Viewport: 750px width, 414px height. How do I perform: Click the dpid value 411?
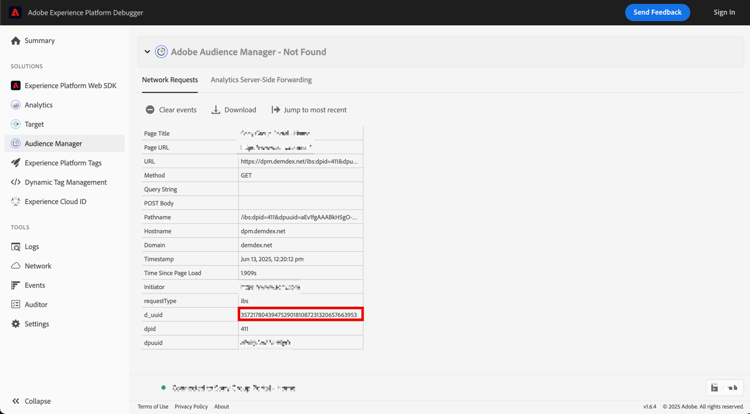click(x=244, y=328)
